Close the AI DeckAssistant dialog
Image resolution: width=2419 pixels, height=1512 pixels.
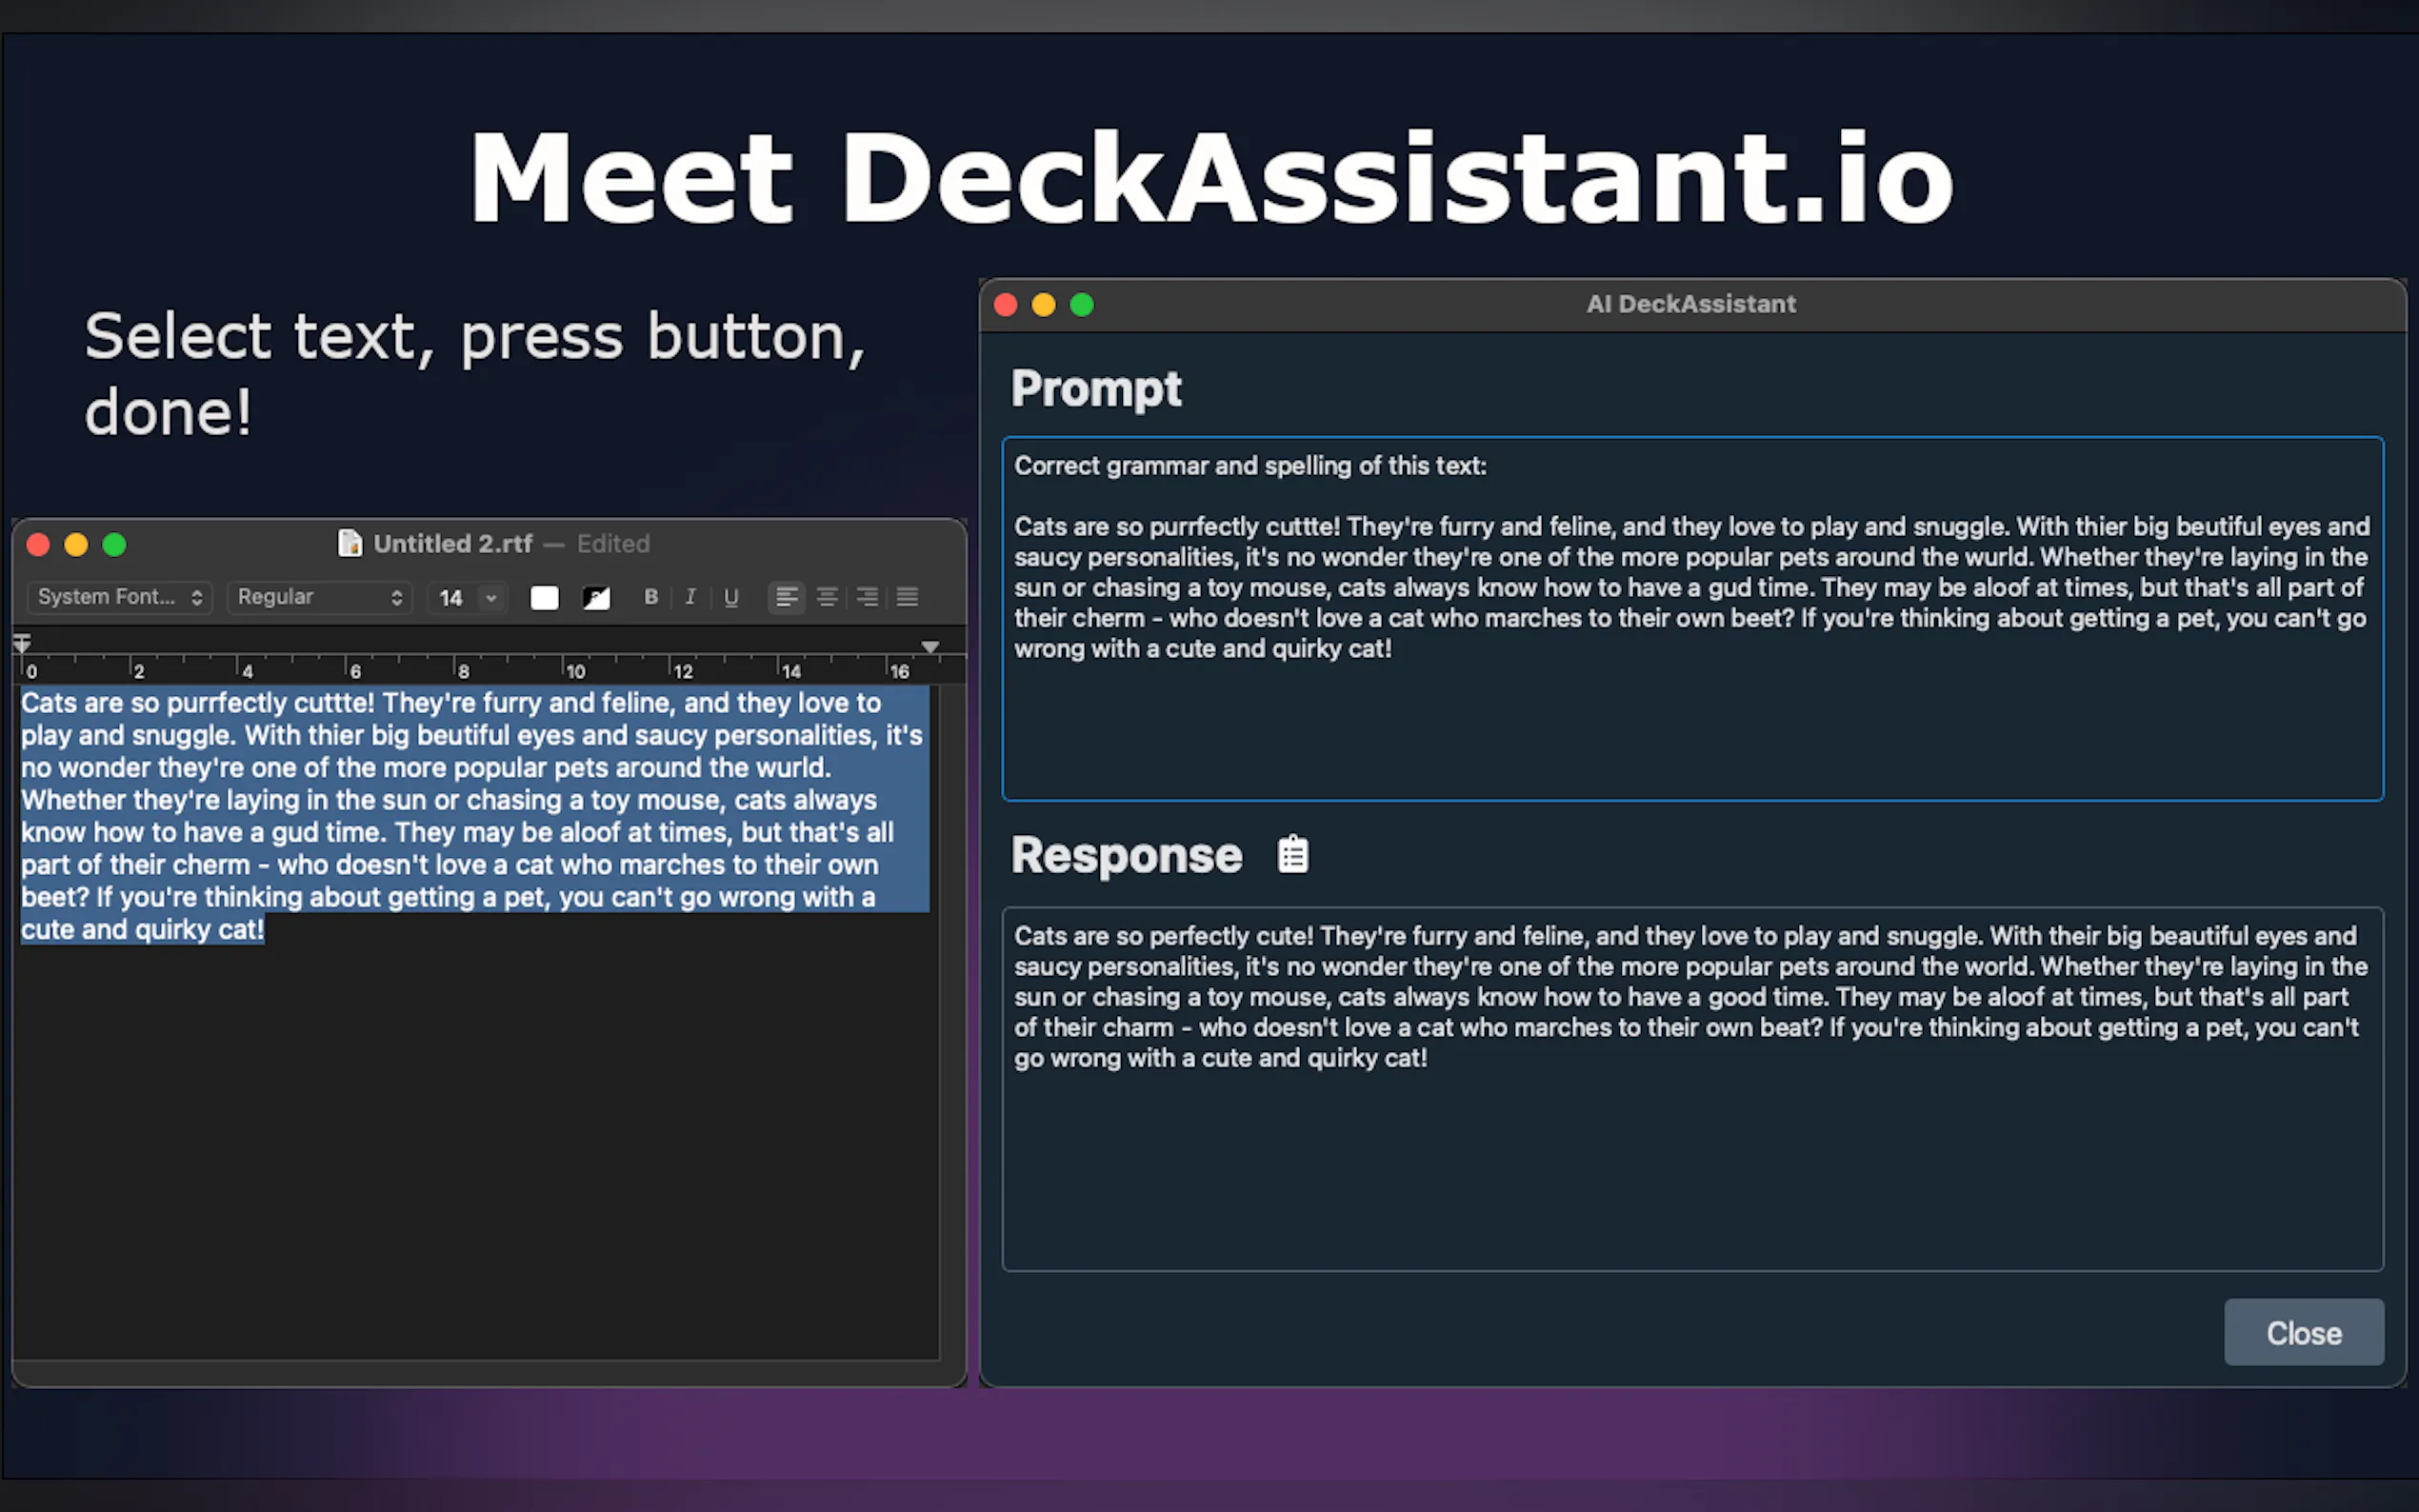pos(2304,1332)
